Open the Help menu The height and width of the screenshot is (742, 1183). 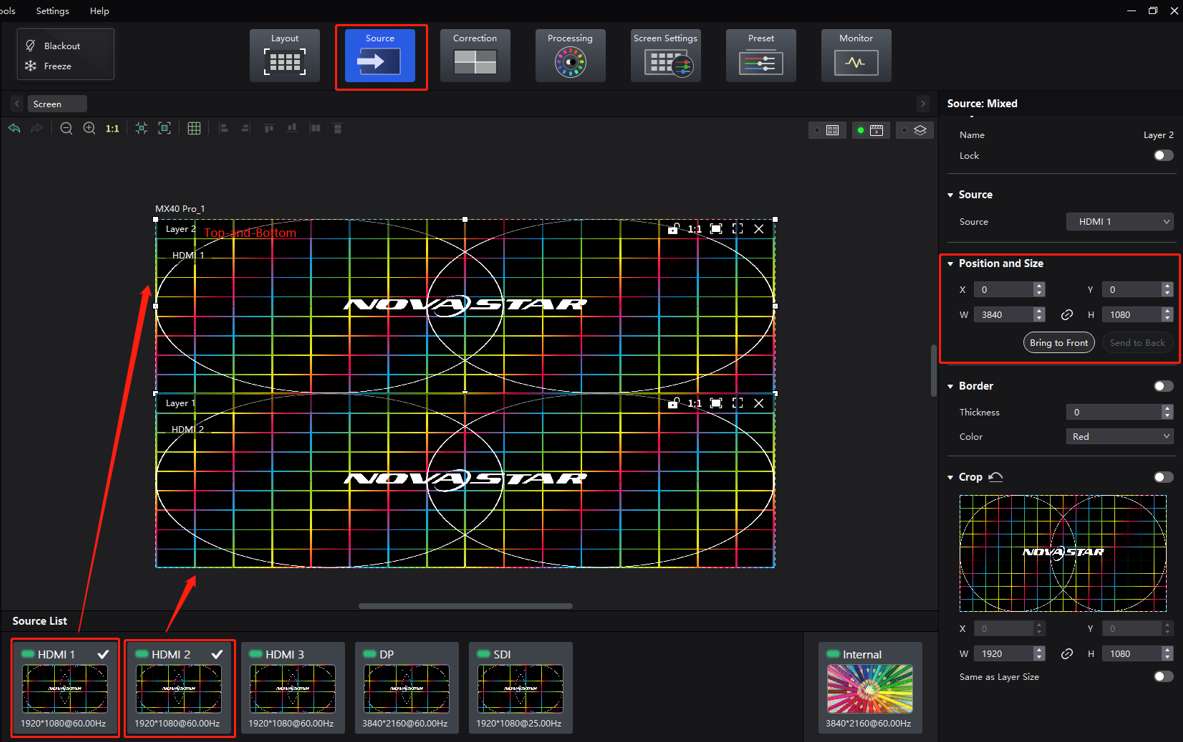tap(100, 11)
